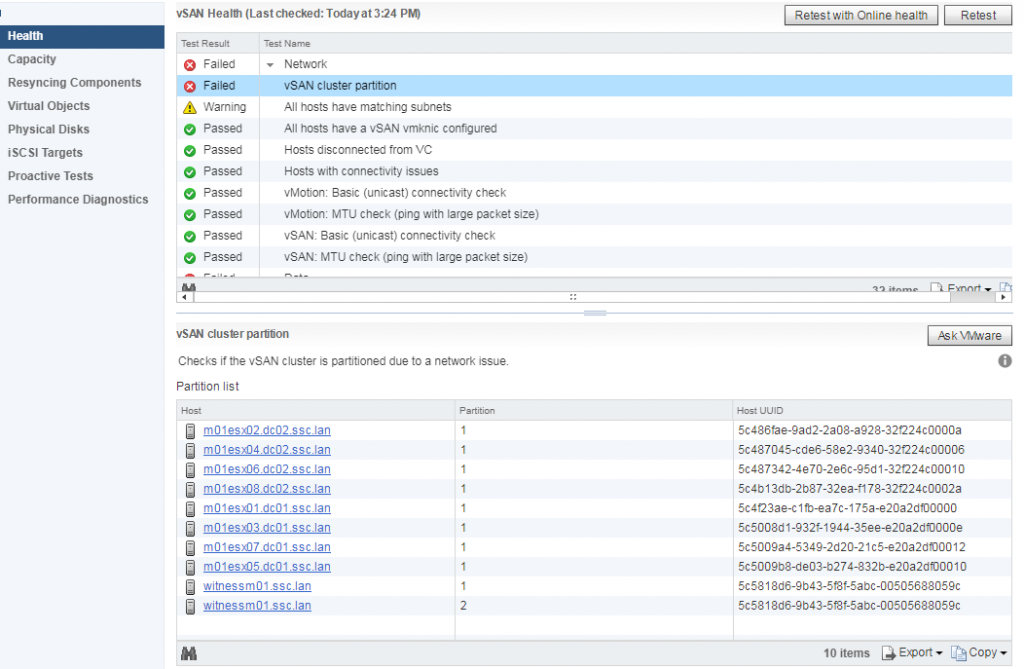Click the Copy pages icon in the bottom toolbar
This screenshot has height=669, width=1024.
(958, 652)
